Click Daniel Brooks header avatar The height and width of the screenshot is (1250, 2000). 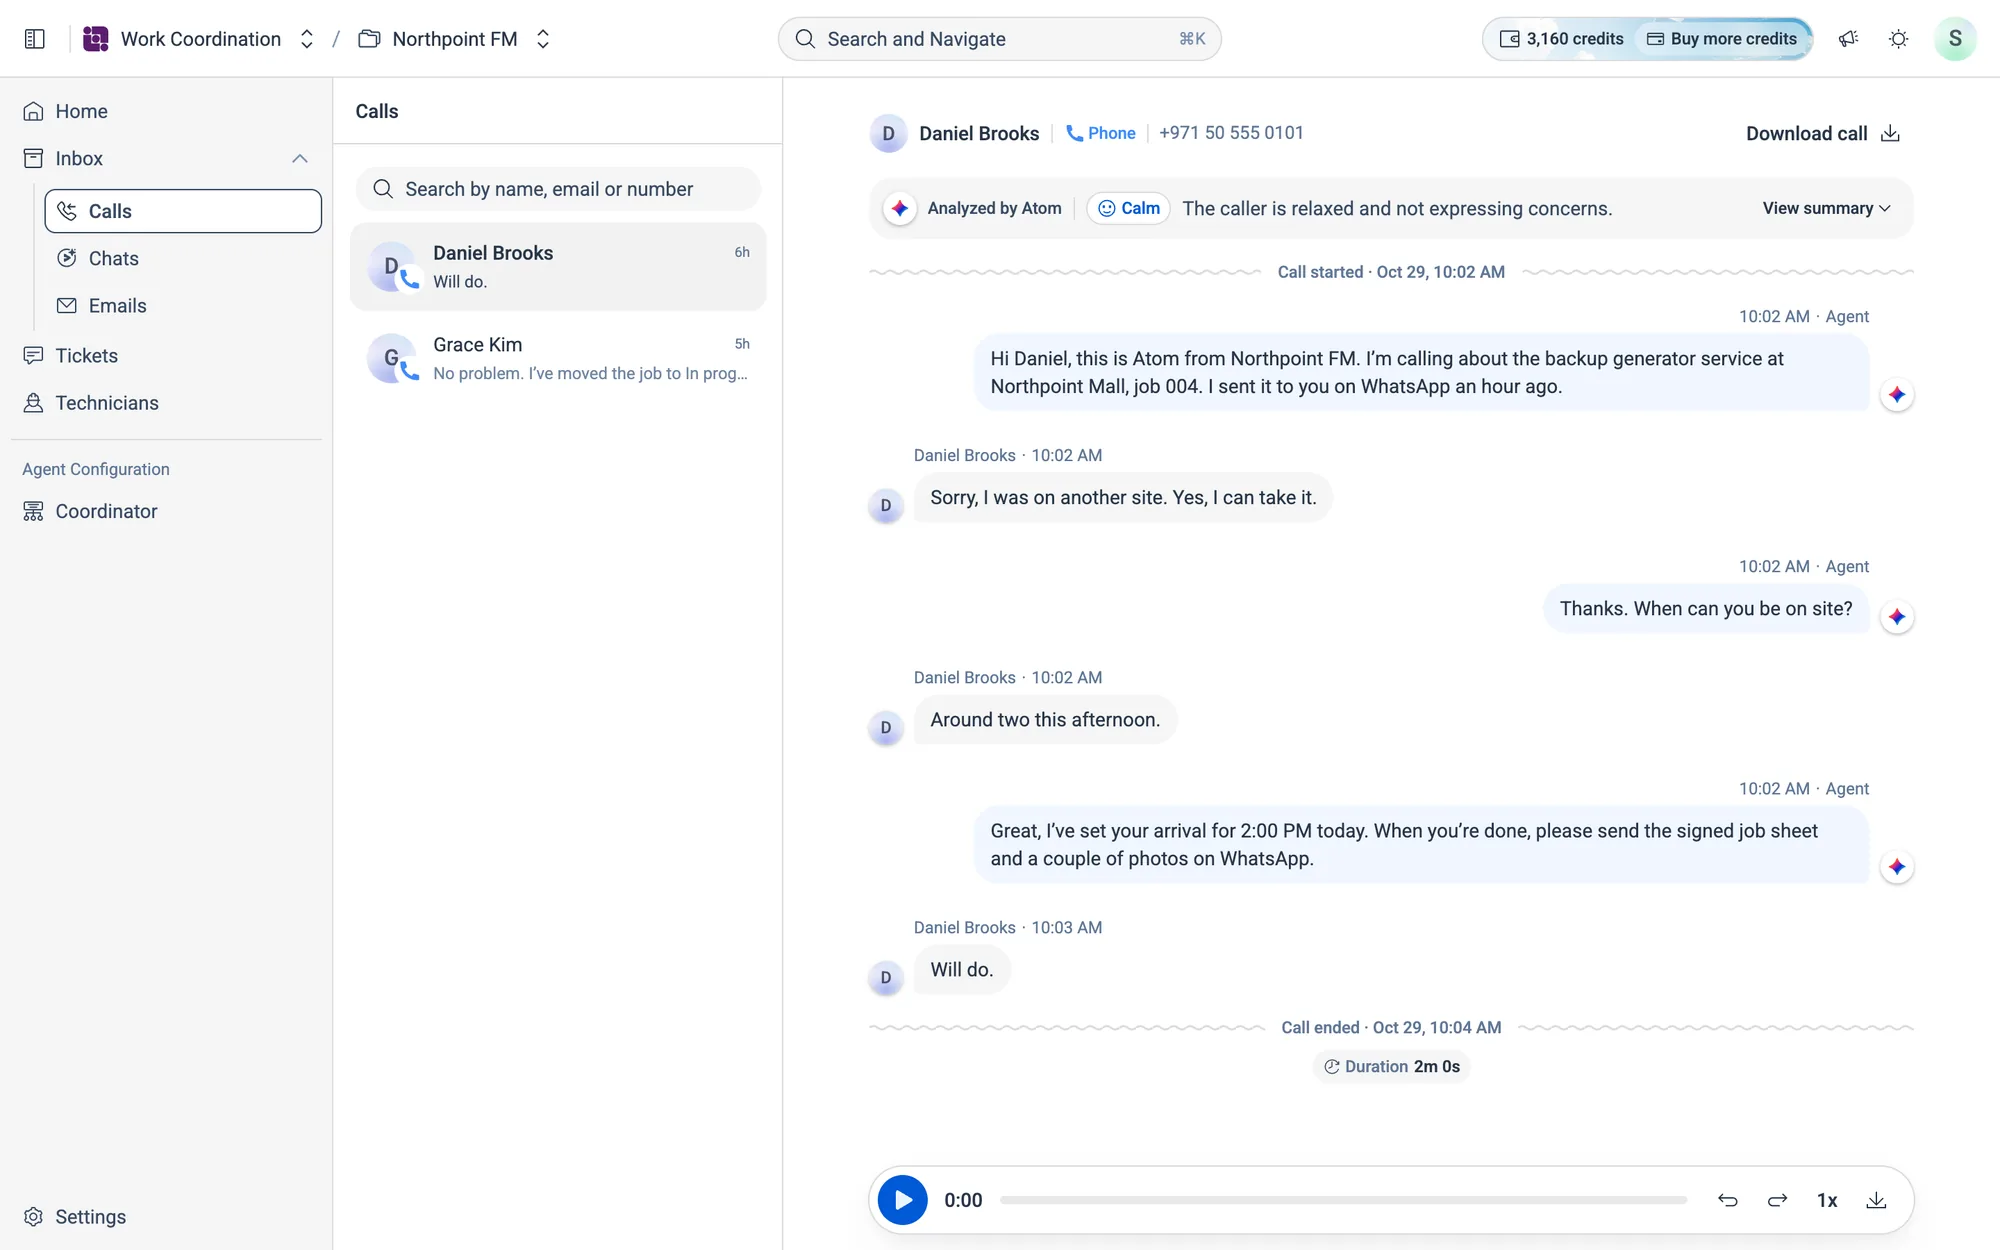coord(888,133)
